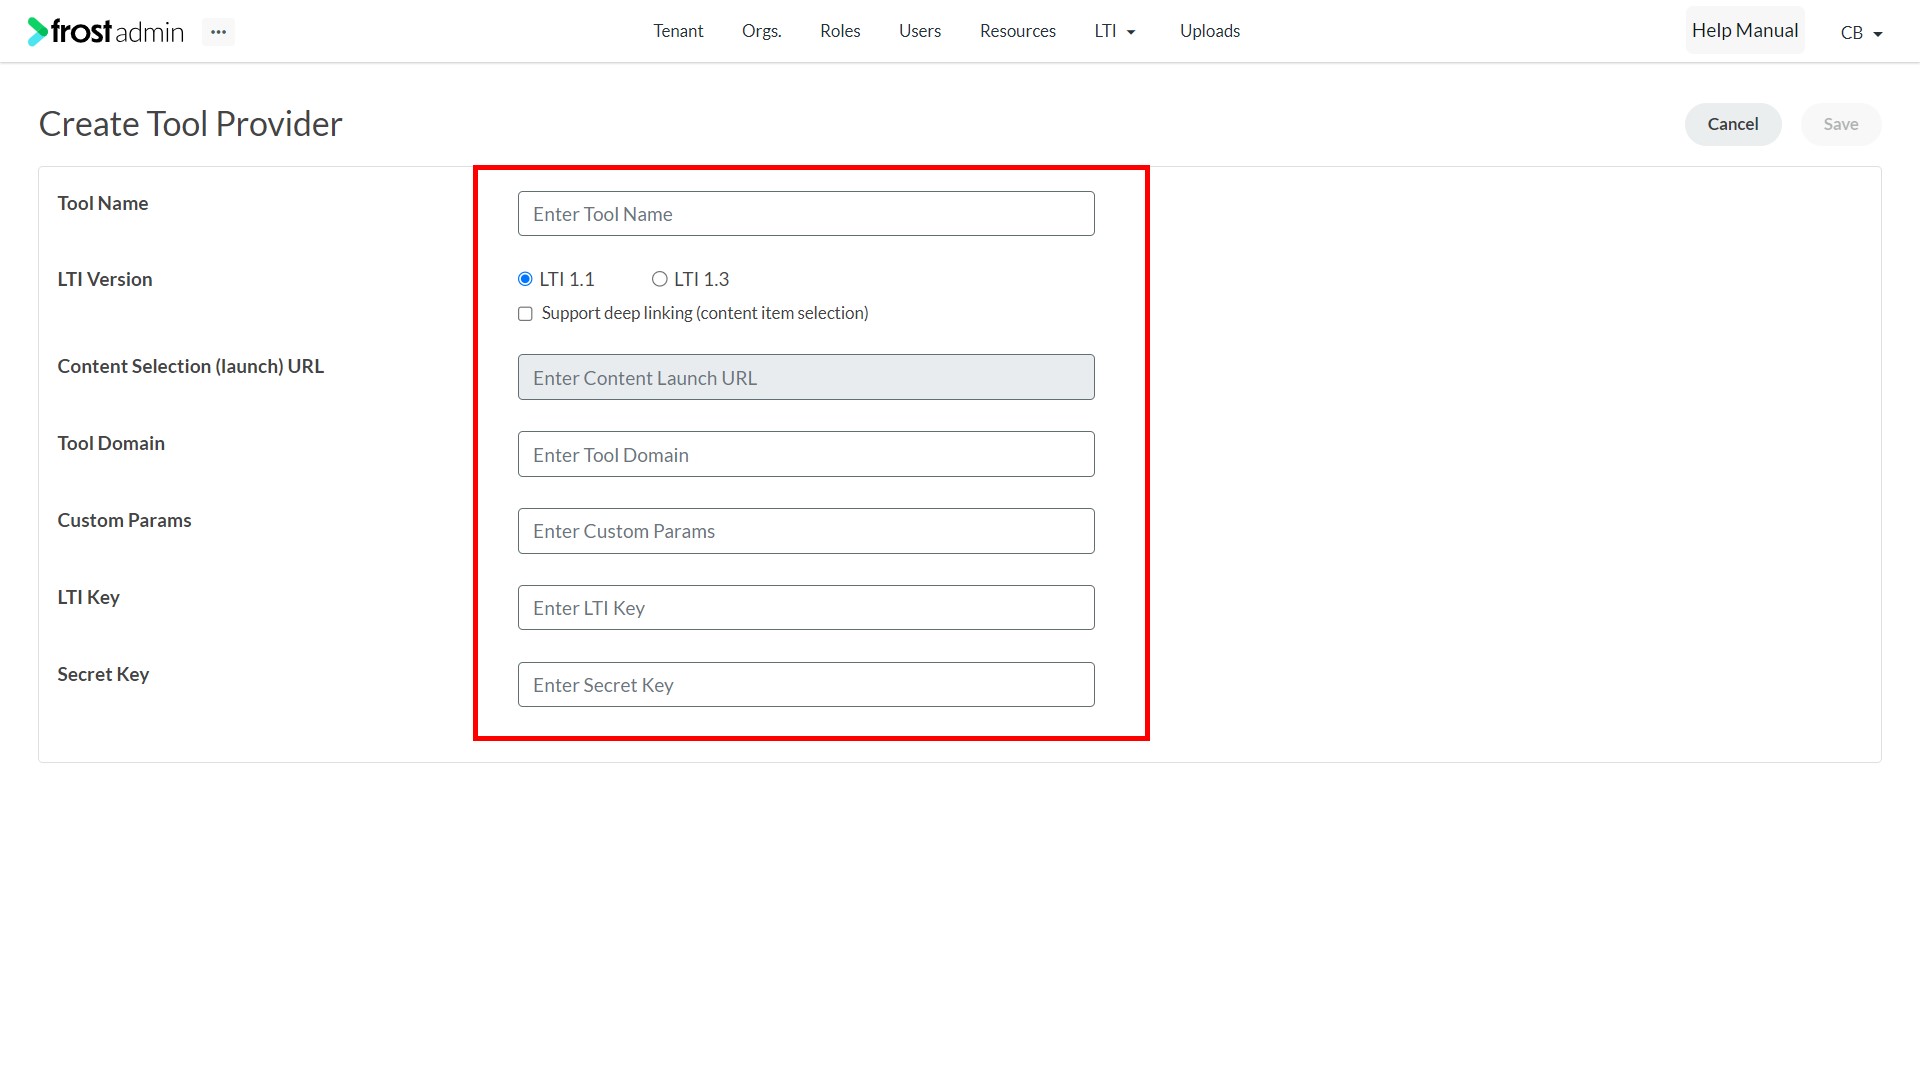Open the Help Manual
Viewport: 1920px width, 1080px height.
pos(1745,31)
